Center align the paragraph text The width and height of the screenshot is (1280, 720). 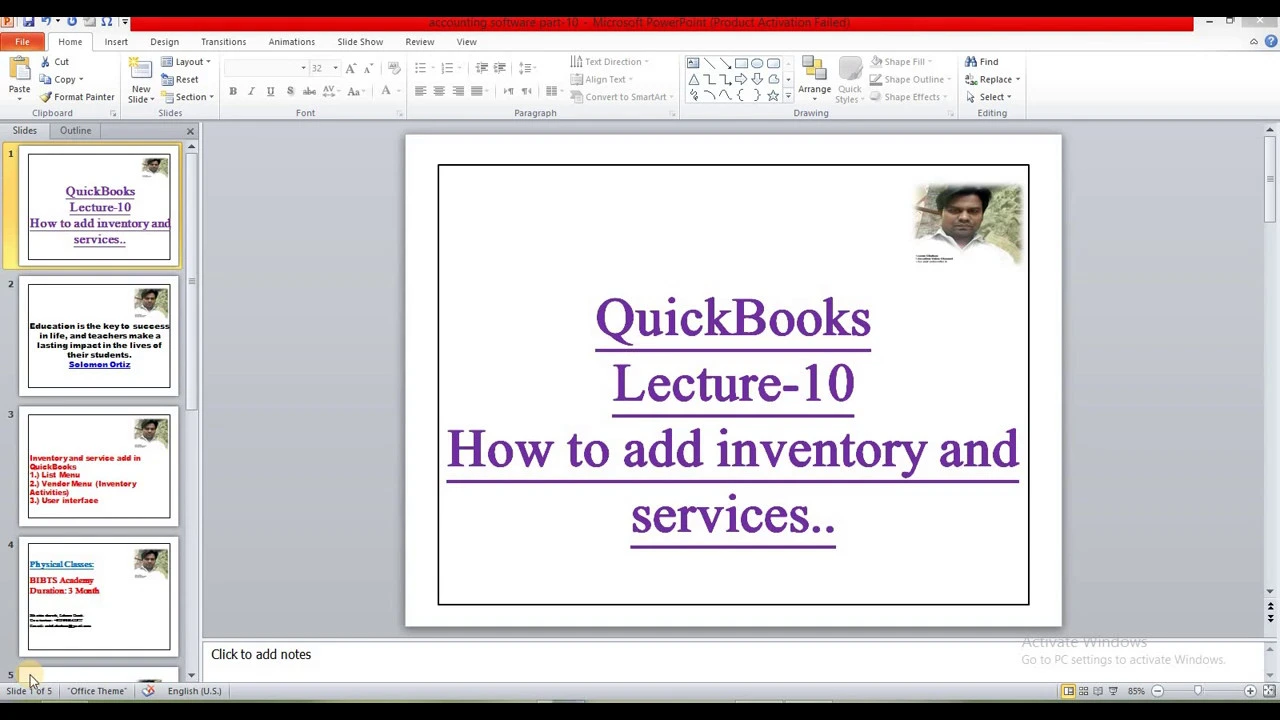coord(439,91)
